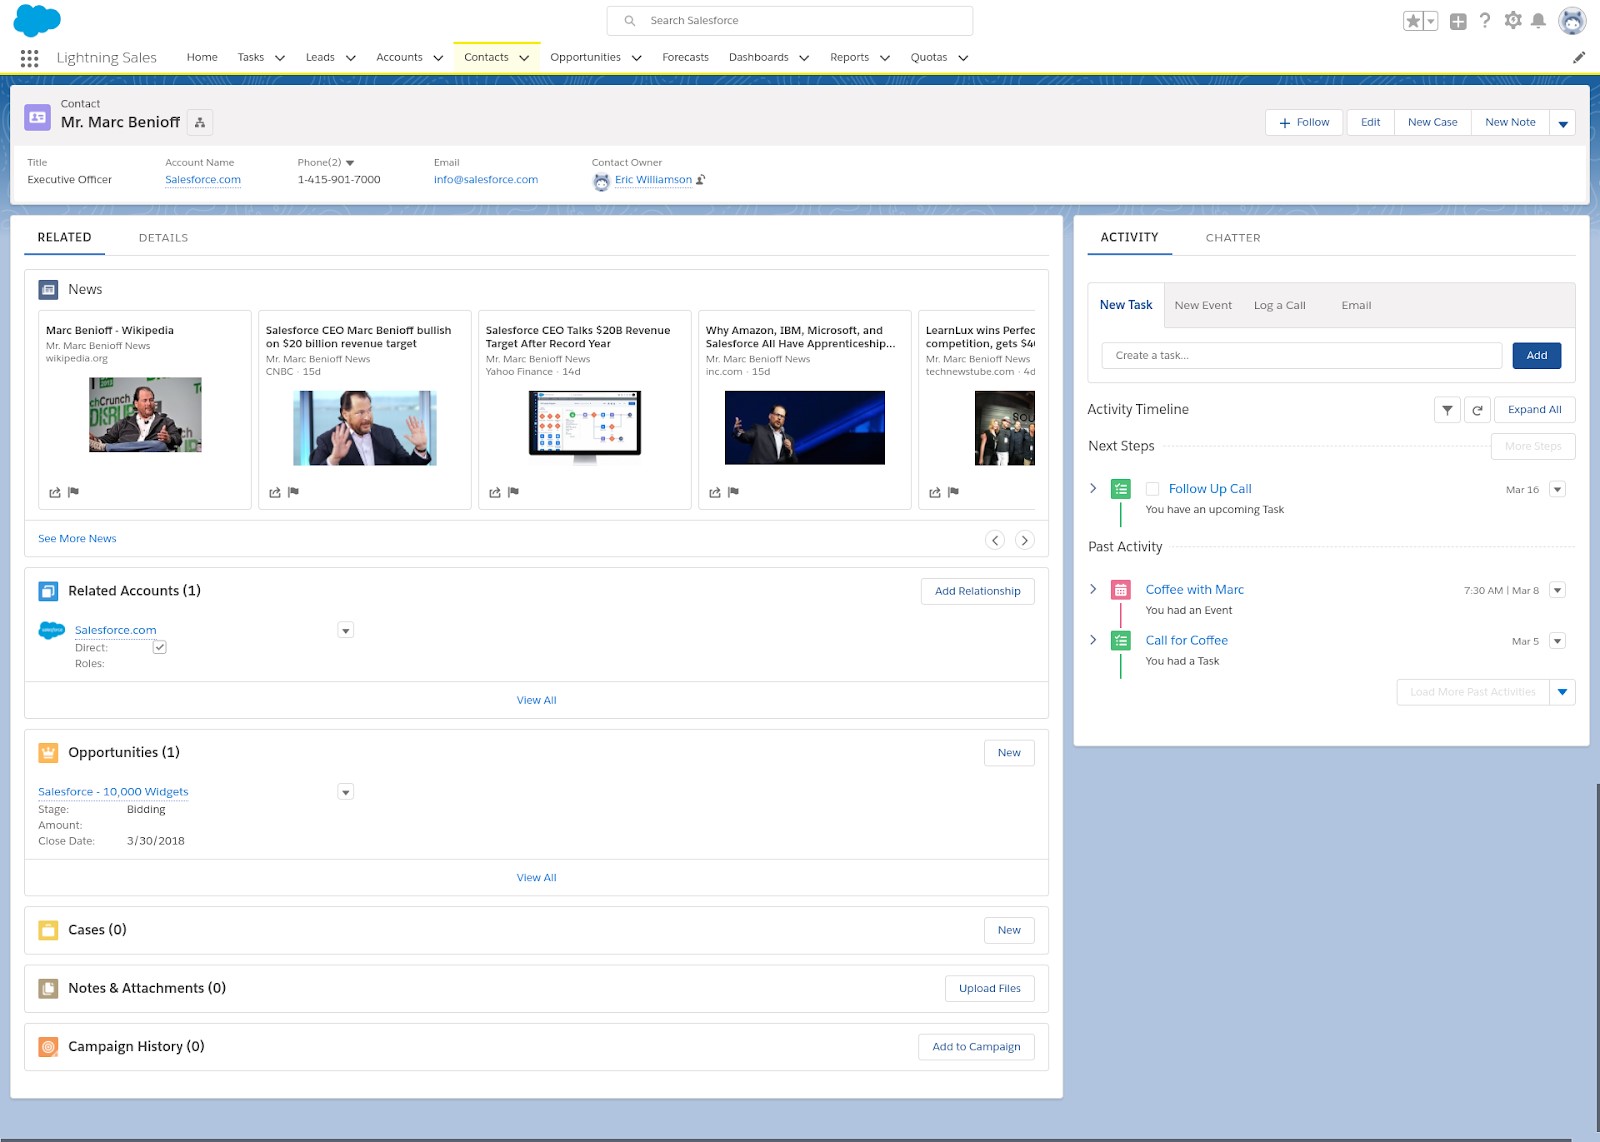Flag the Marc Benioff Wikipedia news item
This screenshot has width=1600, height=1142.
click(73, 492)
